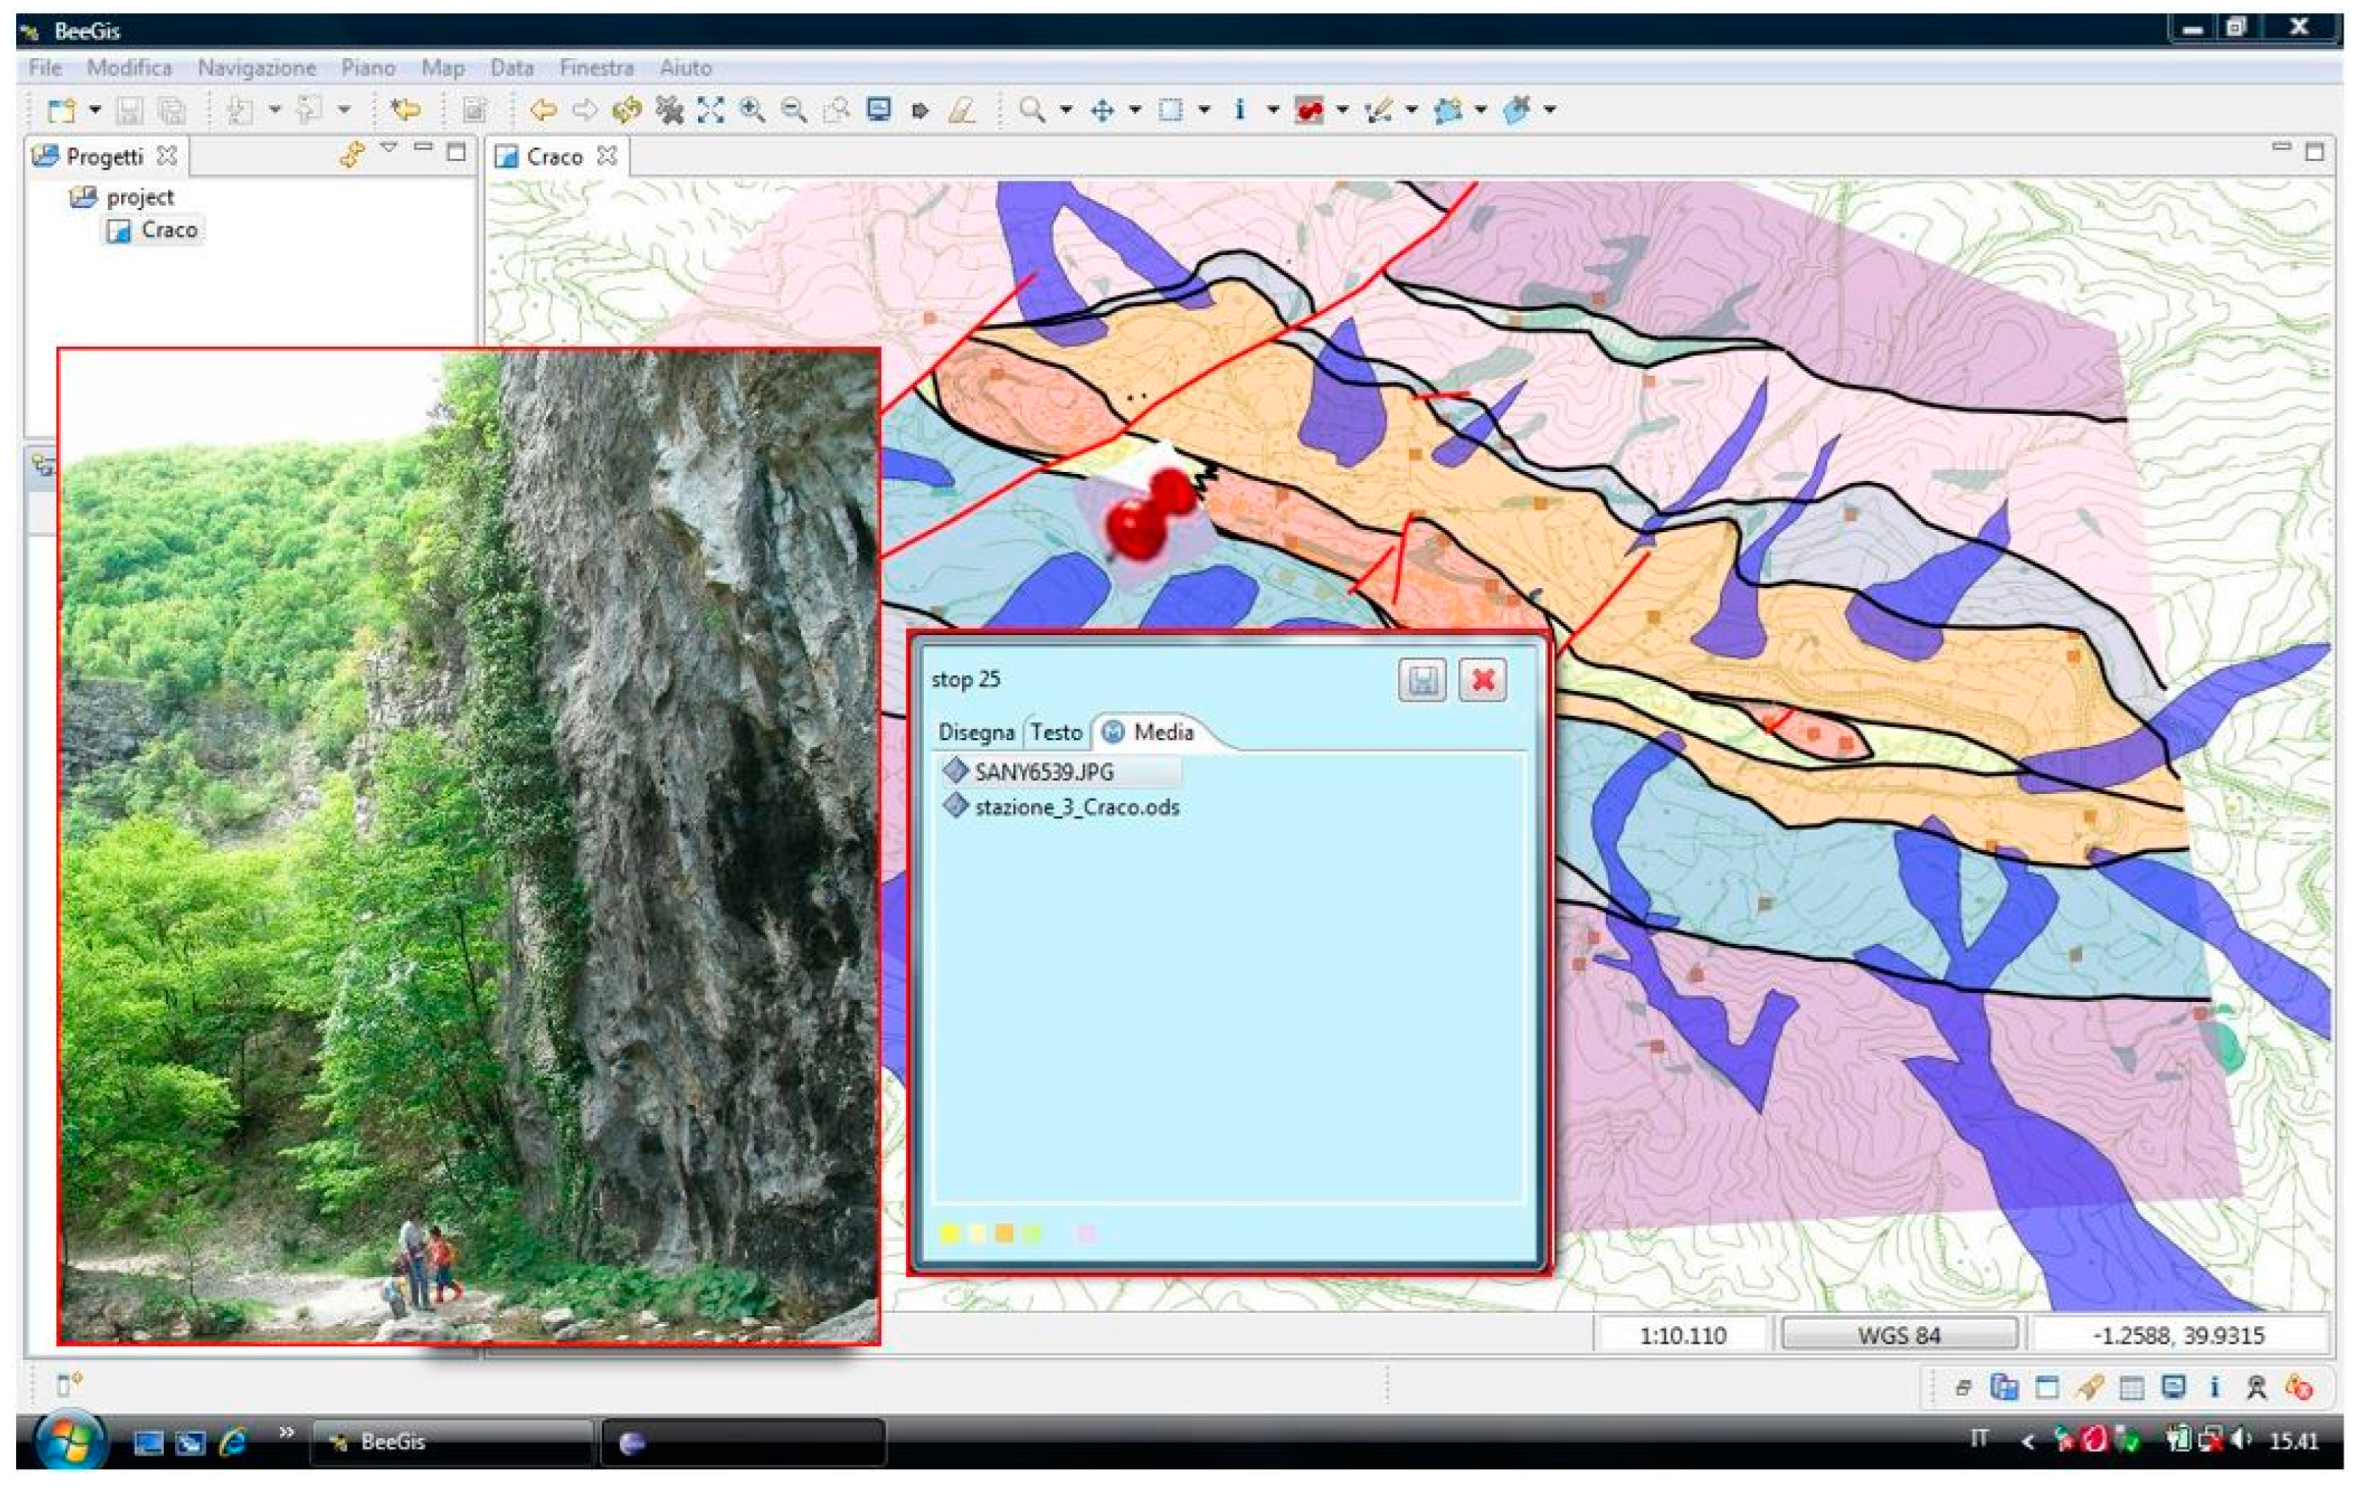Click the Export toolbar icon

[309, 109]
